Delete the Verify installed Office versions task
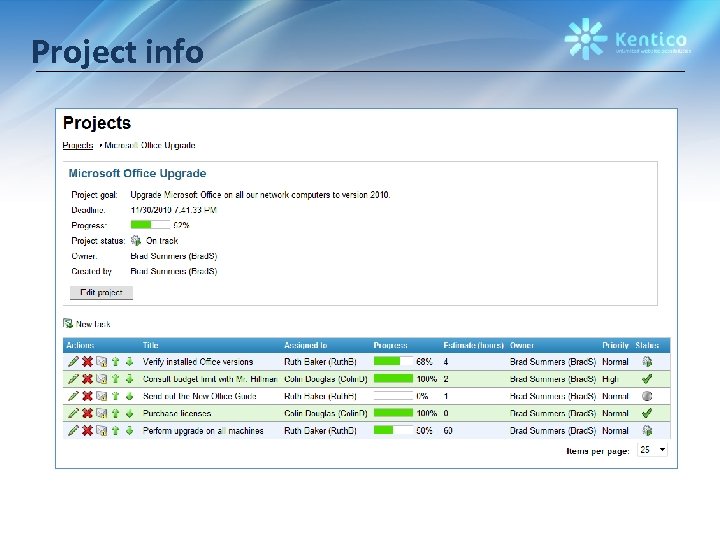This screenshot has height=540, width=720. (87, 362)
